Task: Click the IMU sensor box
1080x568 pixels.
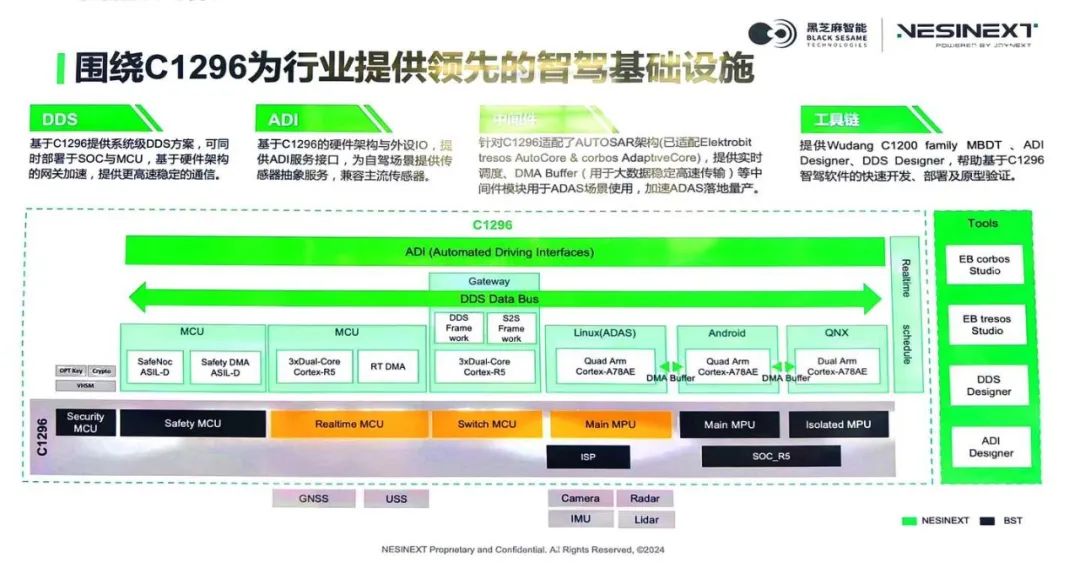Action: [x=580, y=519]
